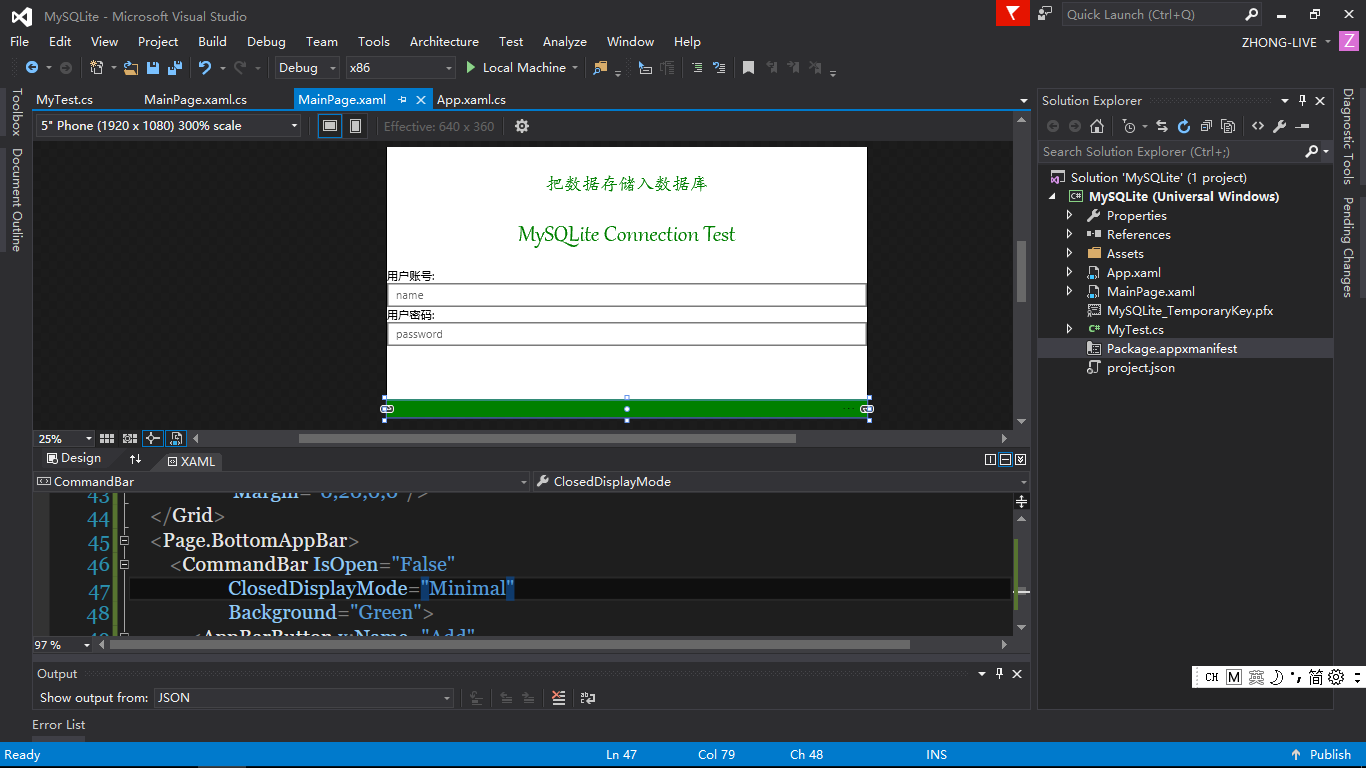Switch to the Design pane tab

click(74, 458)
